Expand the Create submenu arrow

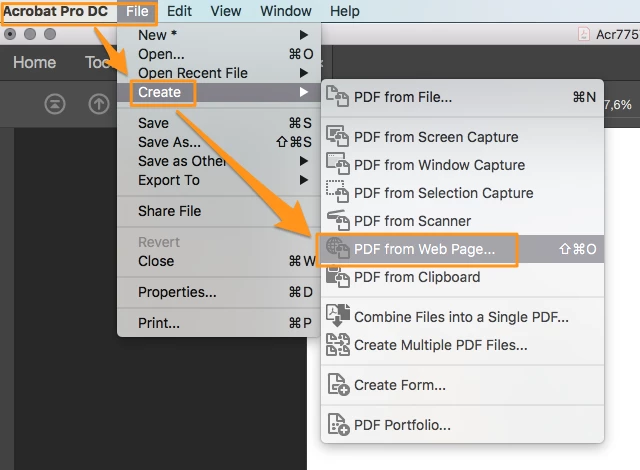tap(303, 92)
